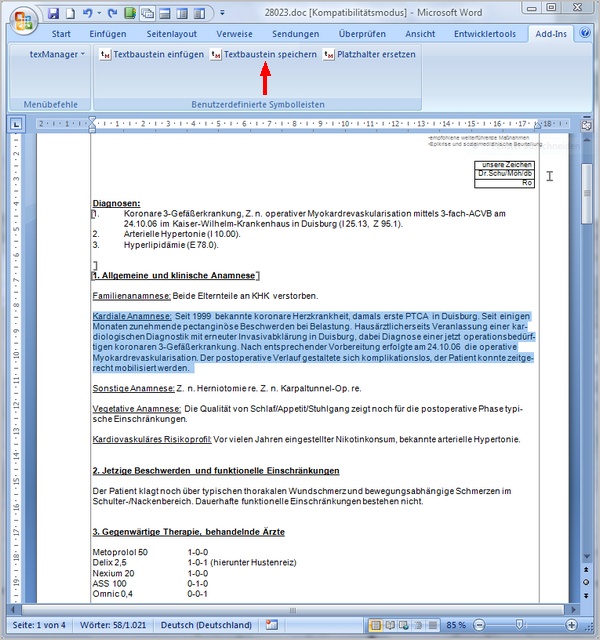Switch to Print Layout view
The width and height of the screenshot is (600, 640).
click(x=376, y=625)
